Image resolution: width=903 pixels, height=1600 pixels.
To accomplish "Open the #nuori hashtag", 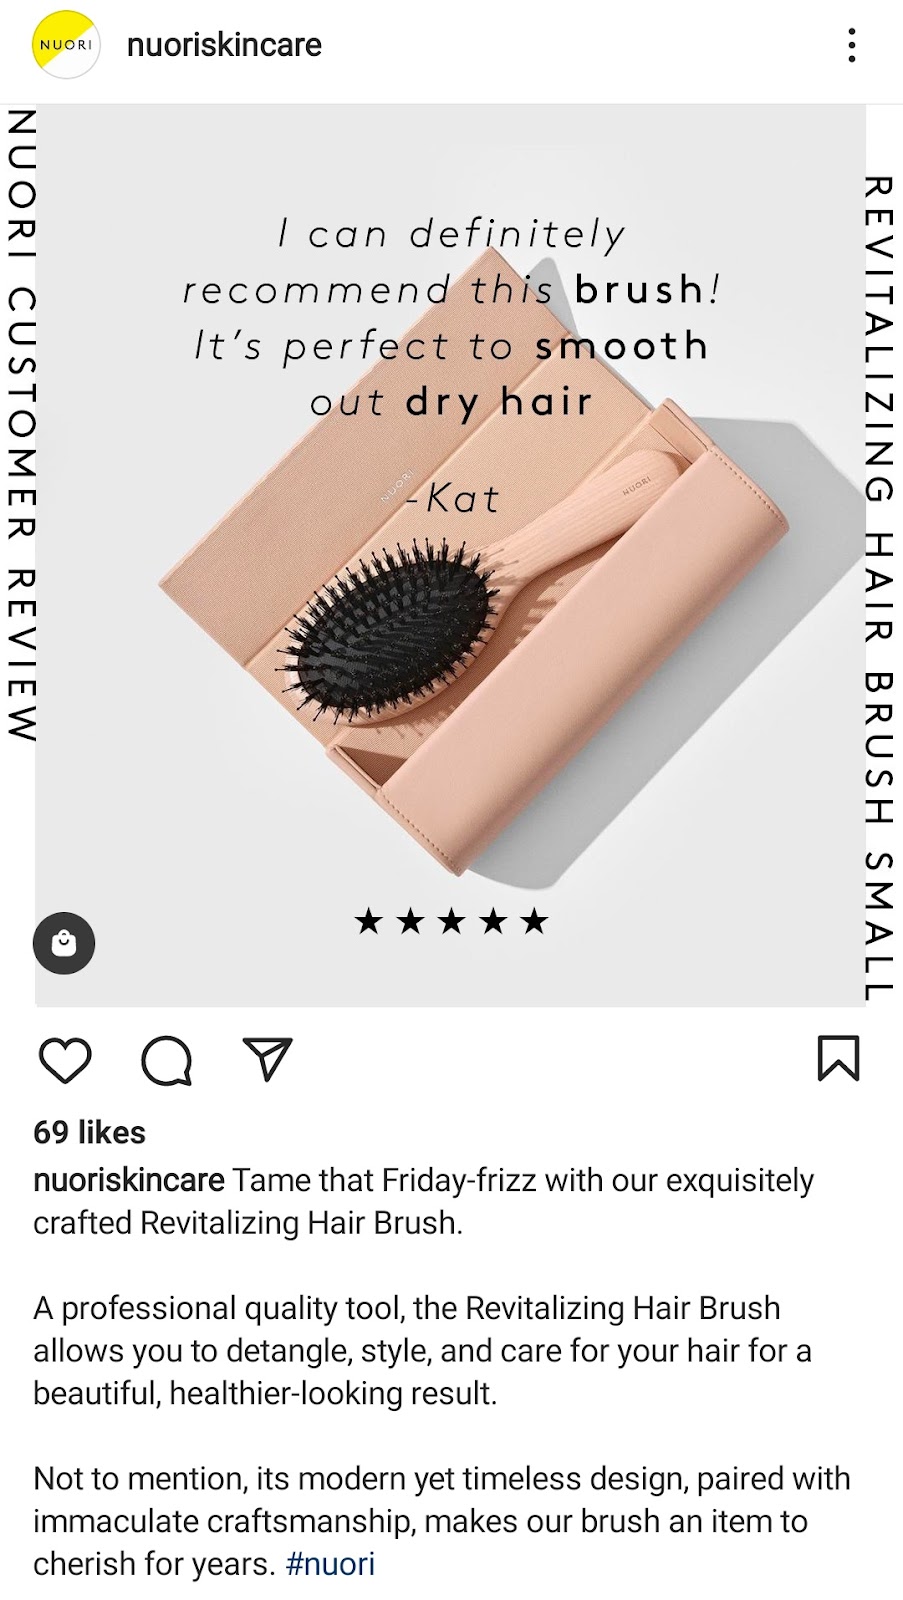I will click(330, 1563).
